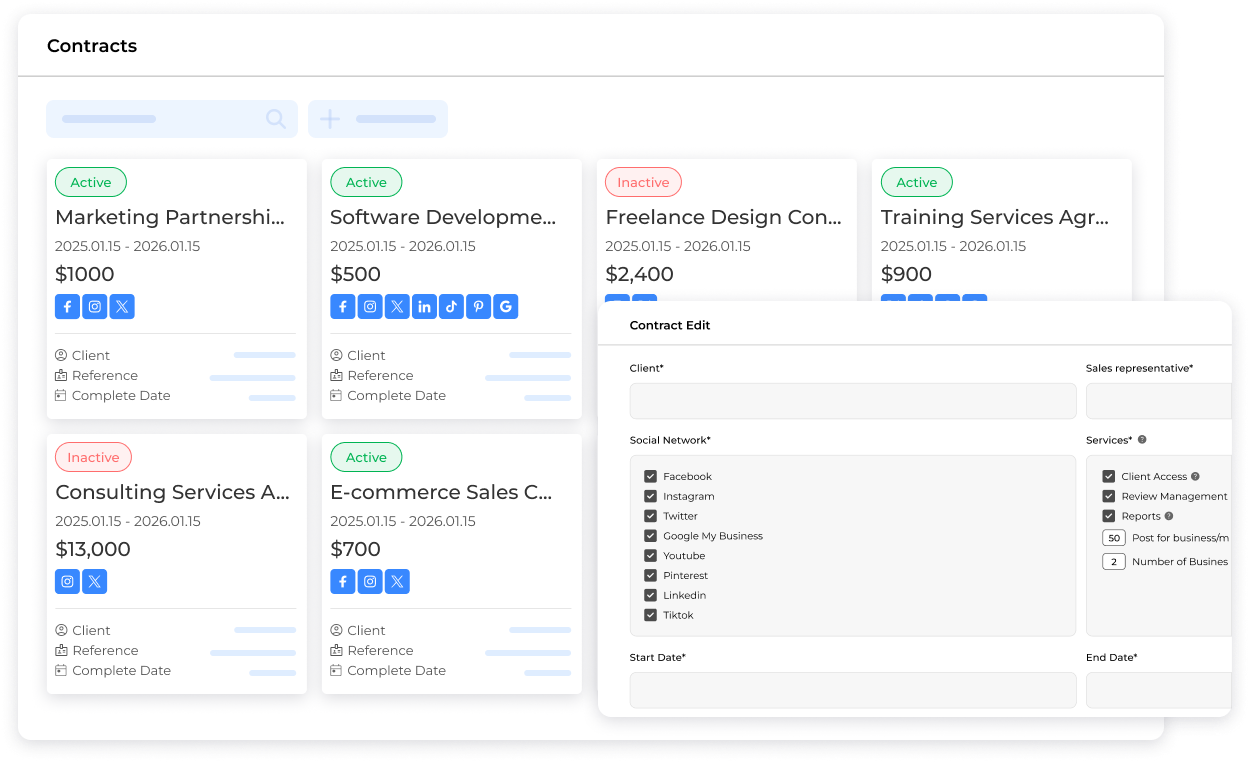The width and height of the screenshot is (1250, 762).
Task: Click Active badge on E-commerce Sales card
Action: [x=366, y=457]
